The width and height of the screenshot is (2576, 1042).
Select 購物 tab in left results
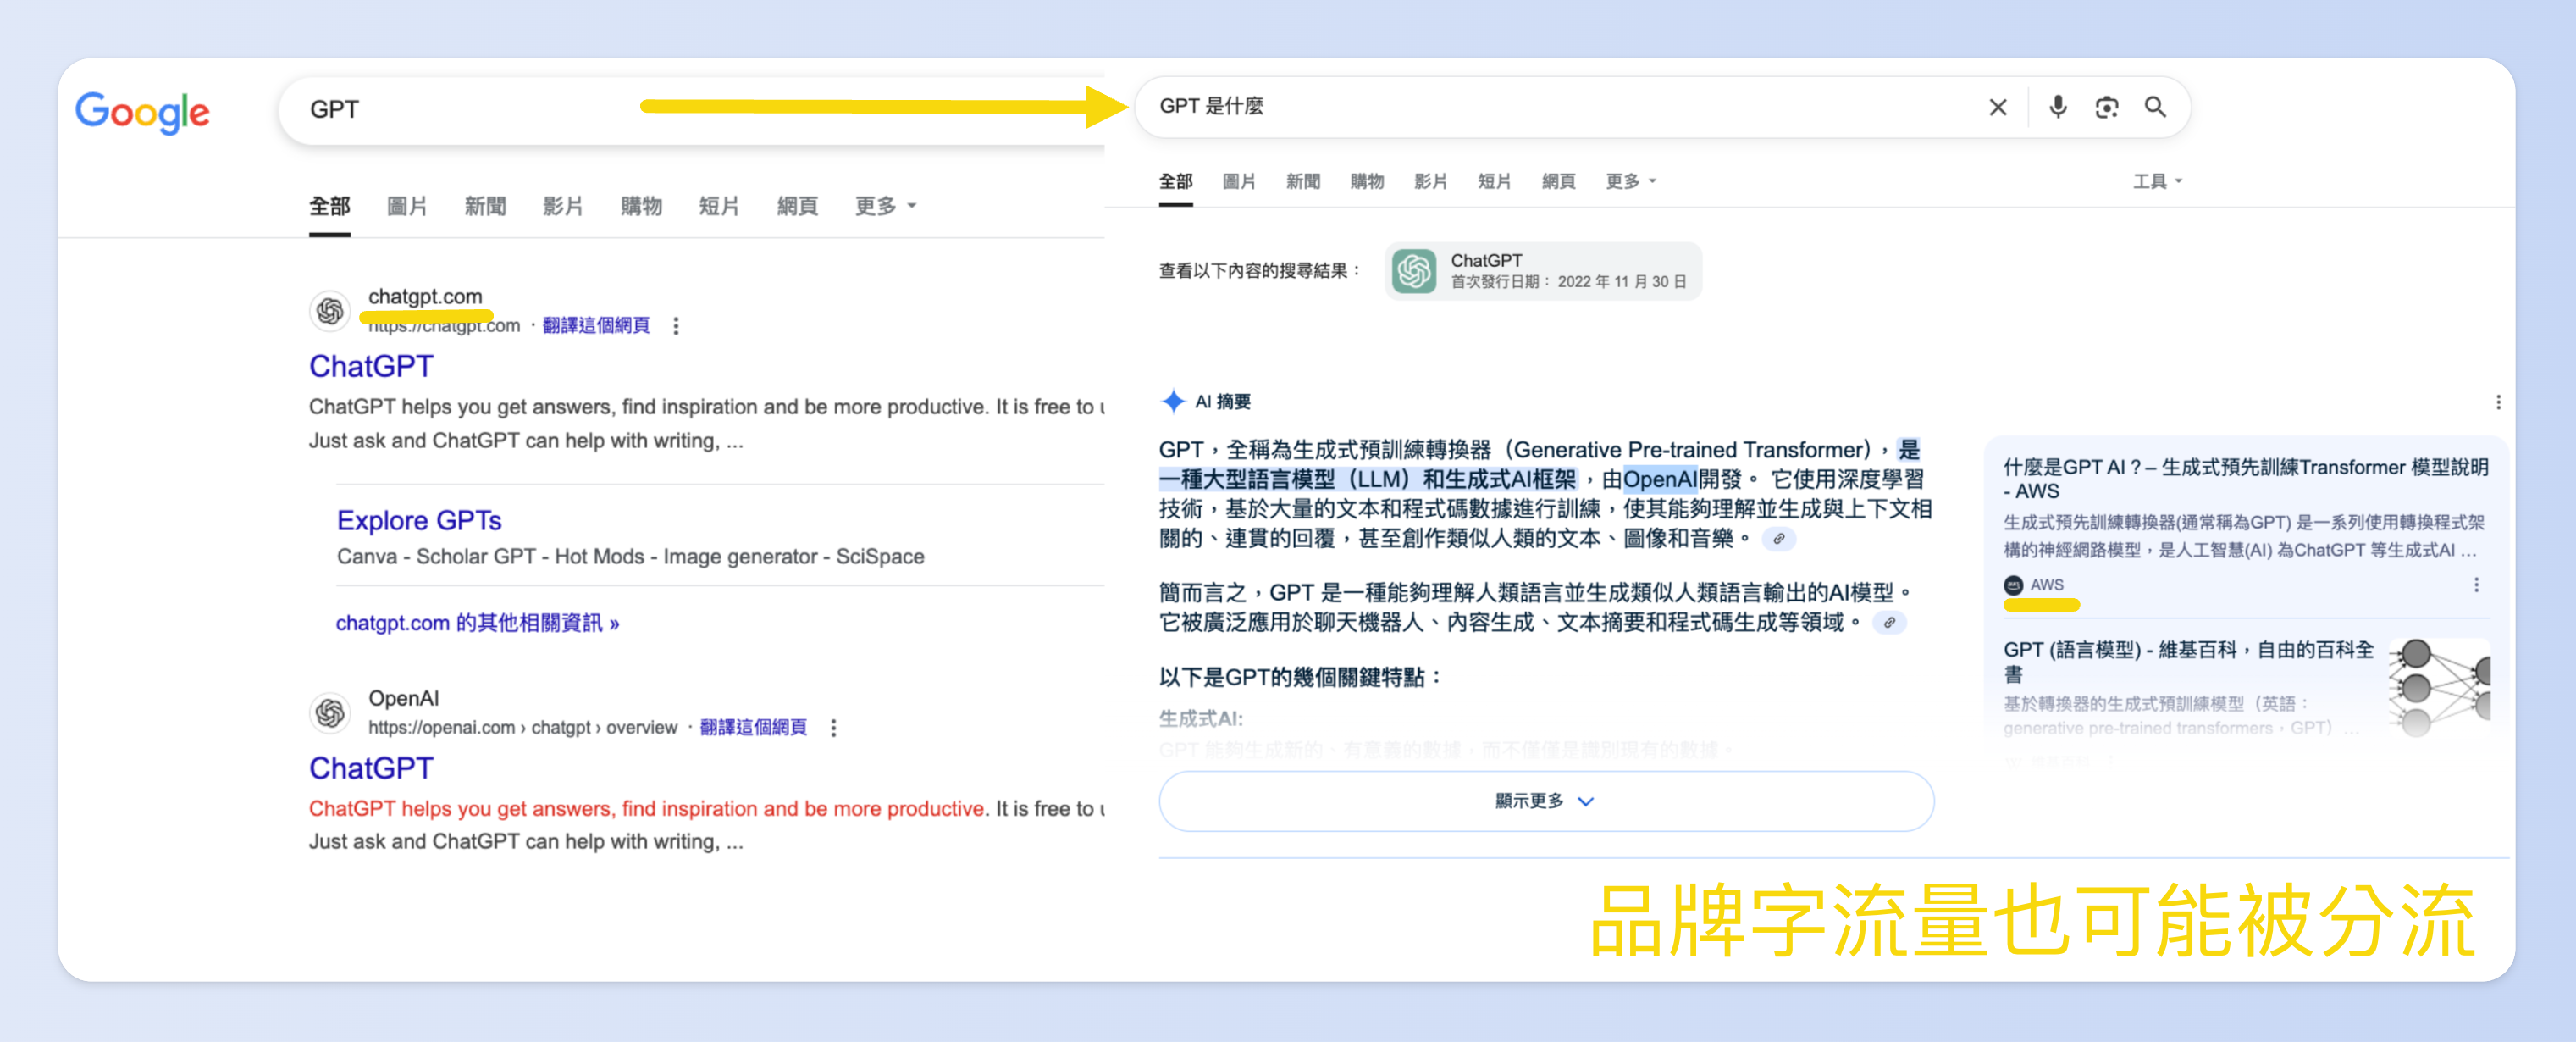[641, 207]
